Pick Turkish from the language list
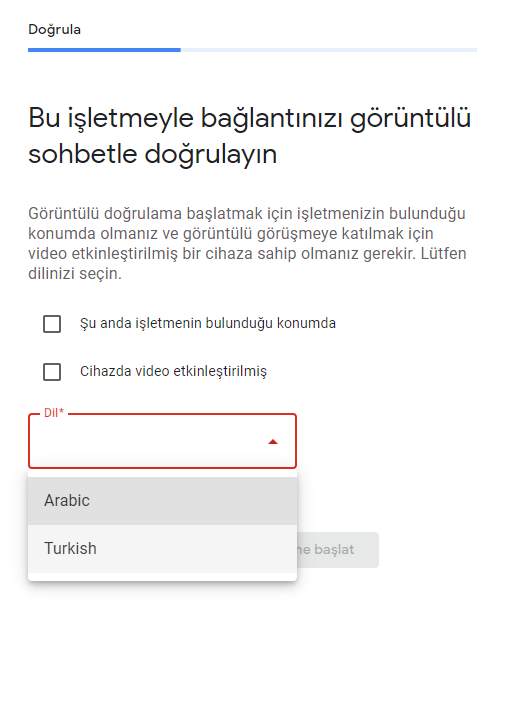Viewport: 527px width, 725px height. click(162, 549)
